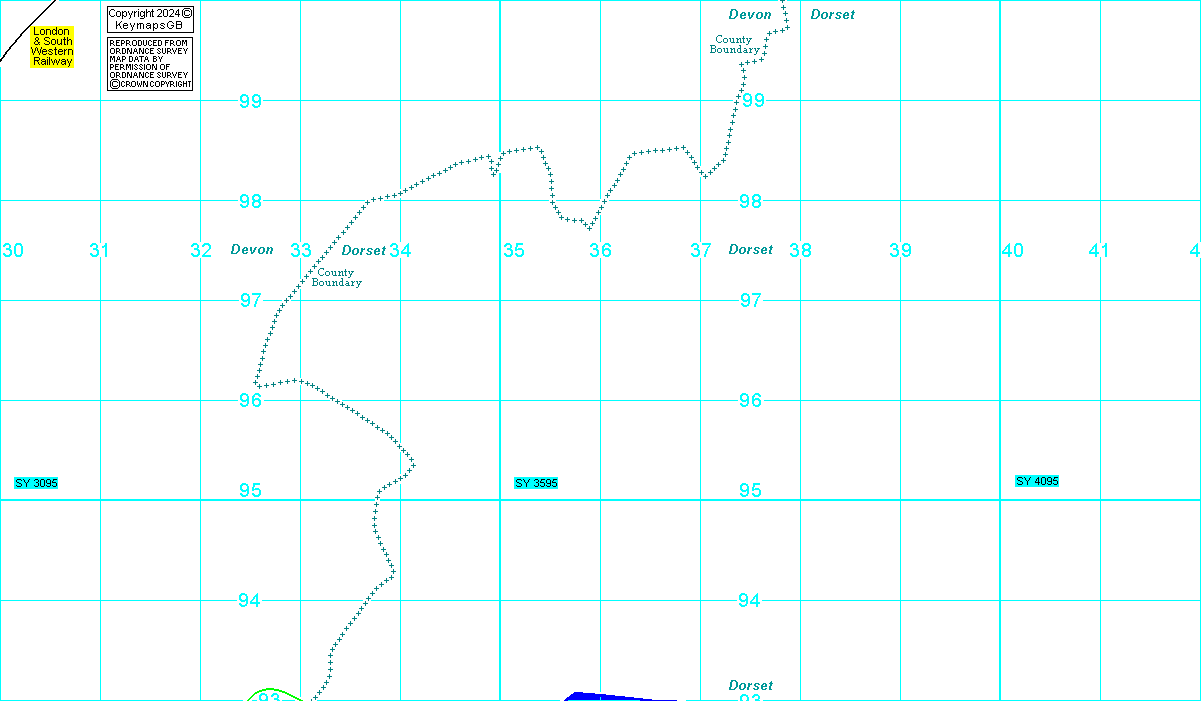Click the blue water area on the map
1201x701 pixels.
(x=600, y=696)
